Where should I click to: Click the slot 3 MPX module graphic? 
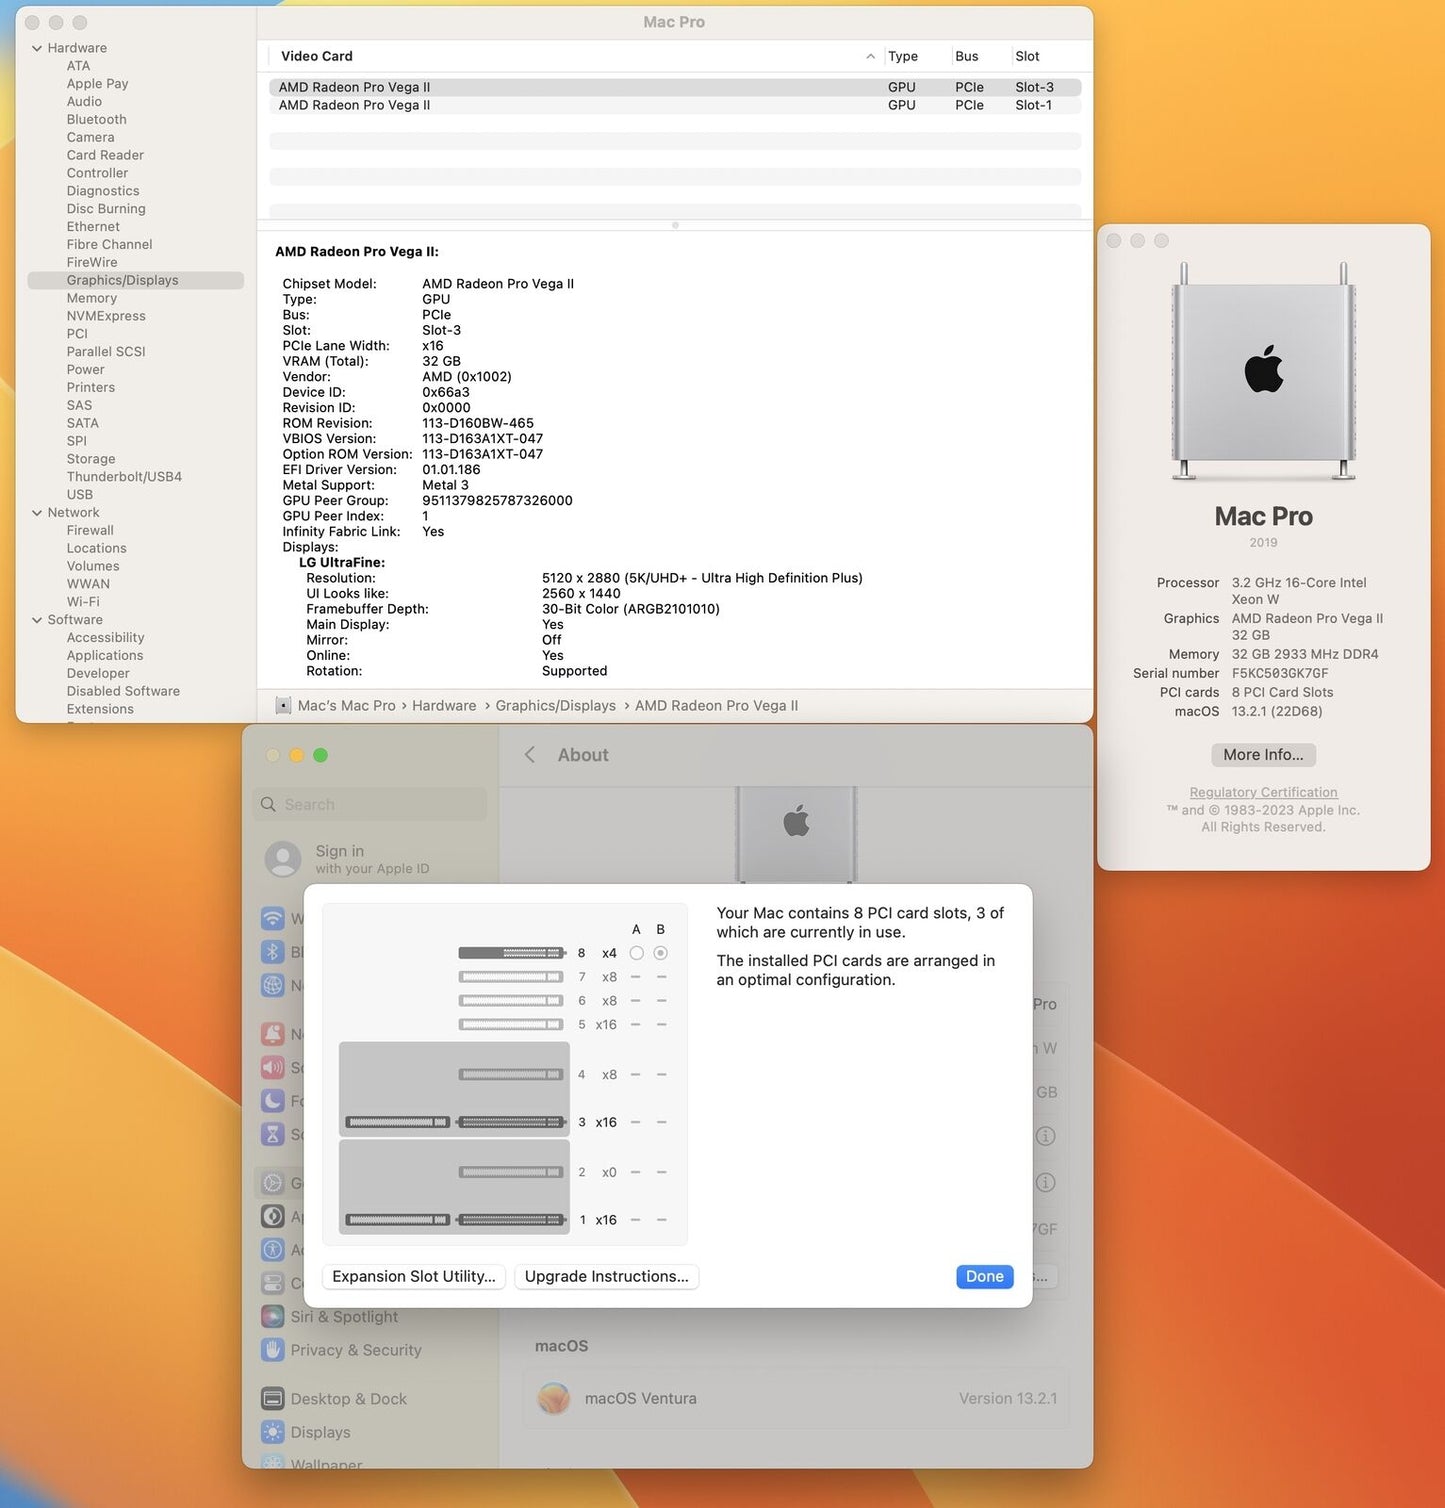pyautogui.click(x=454, y=1089)
